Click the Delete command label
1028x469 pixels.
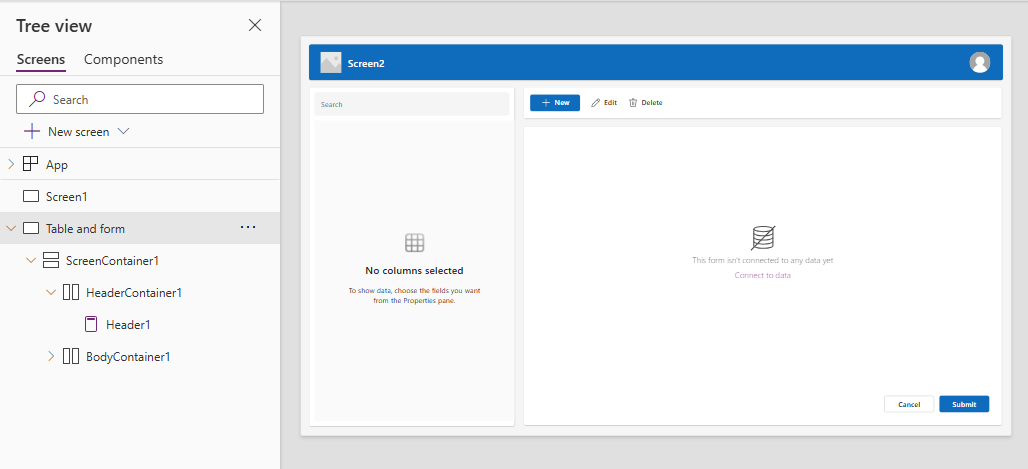point(652,103)
